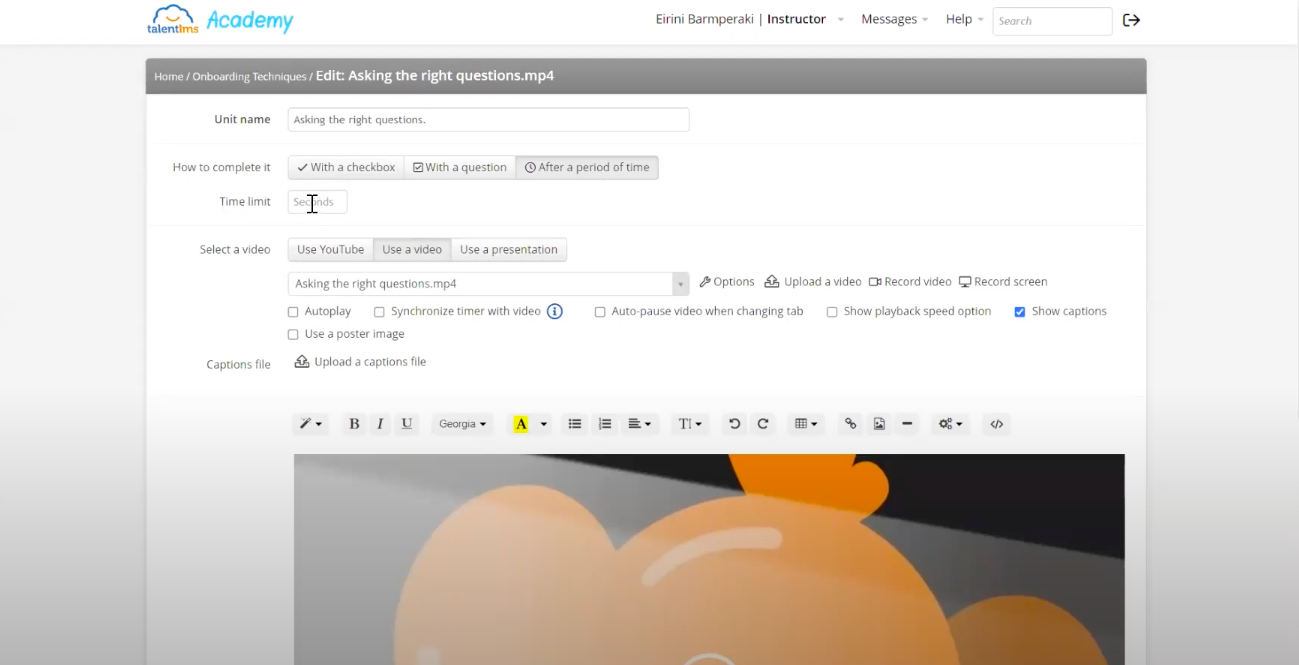Insert an ordered numbered list

pos(604,424)
